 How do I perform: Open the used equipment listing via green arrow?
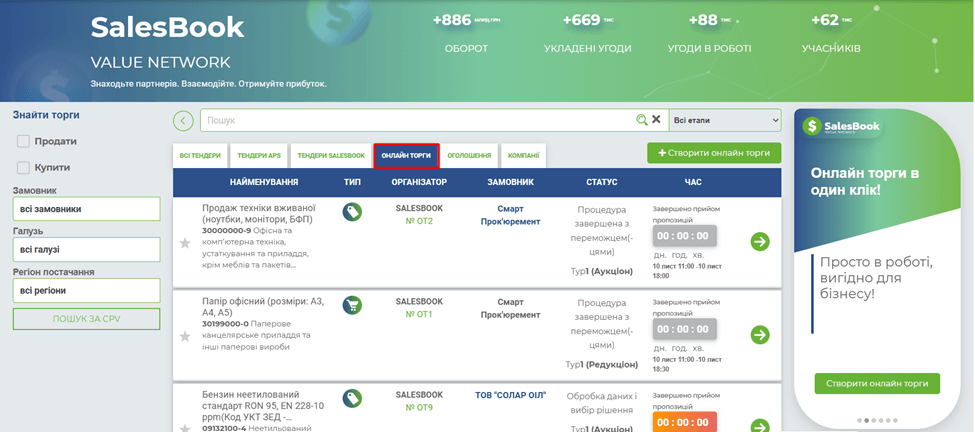pos(760,242)
